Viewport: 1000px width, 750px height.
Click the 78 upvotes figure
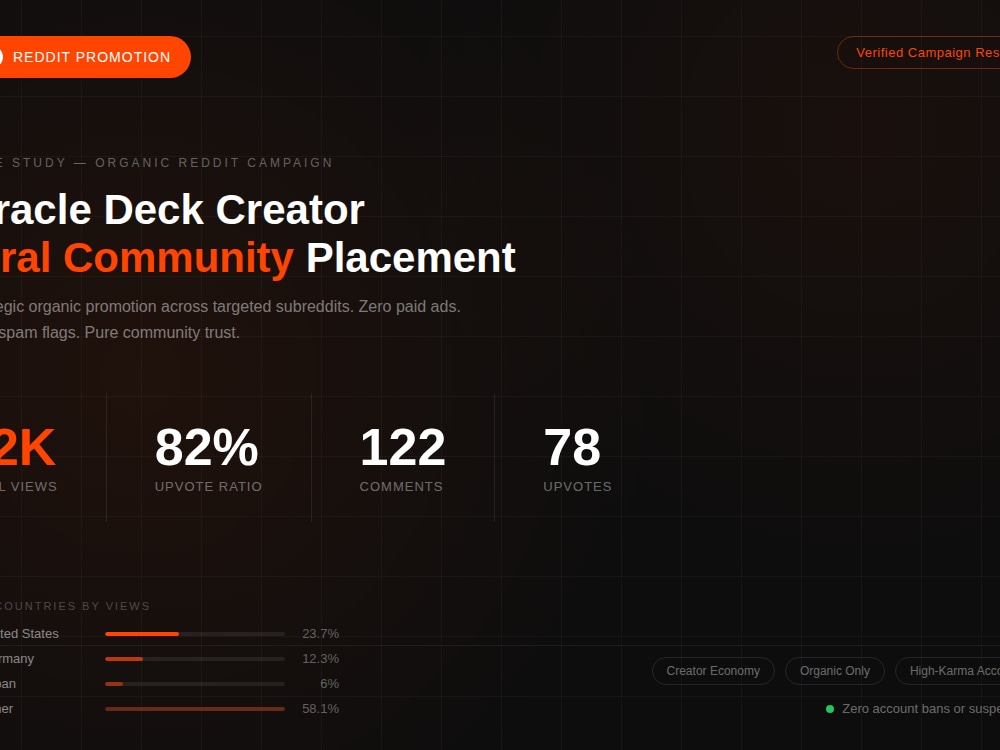[572, 447]
